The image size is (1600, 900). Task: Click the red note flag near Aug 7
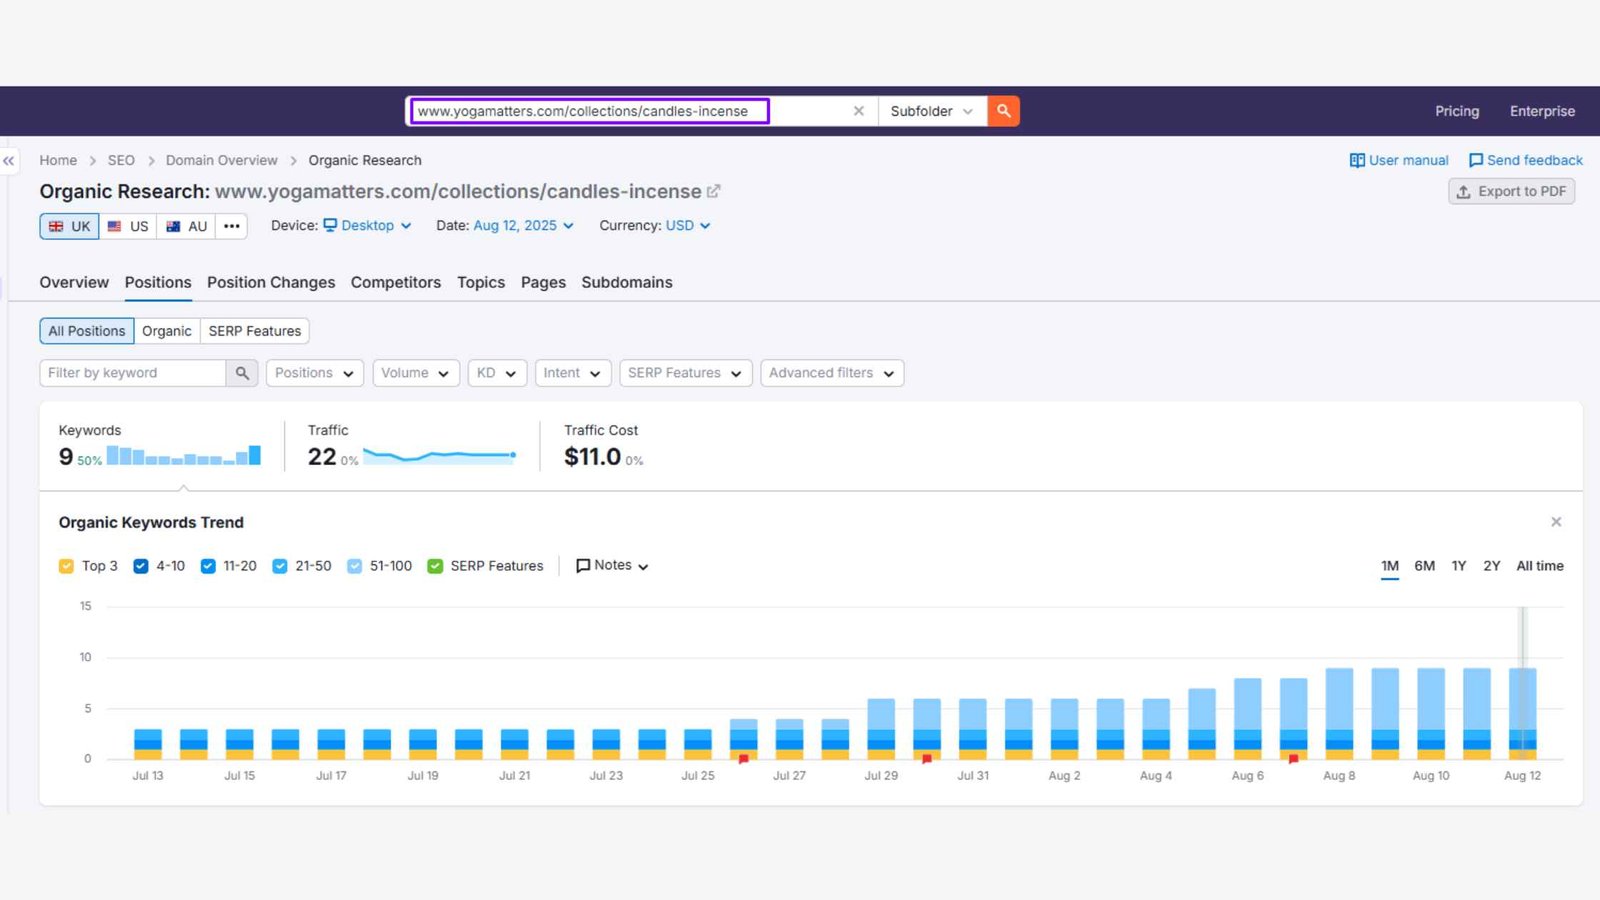pyautogui.click(x=1293, y=759)
